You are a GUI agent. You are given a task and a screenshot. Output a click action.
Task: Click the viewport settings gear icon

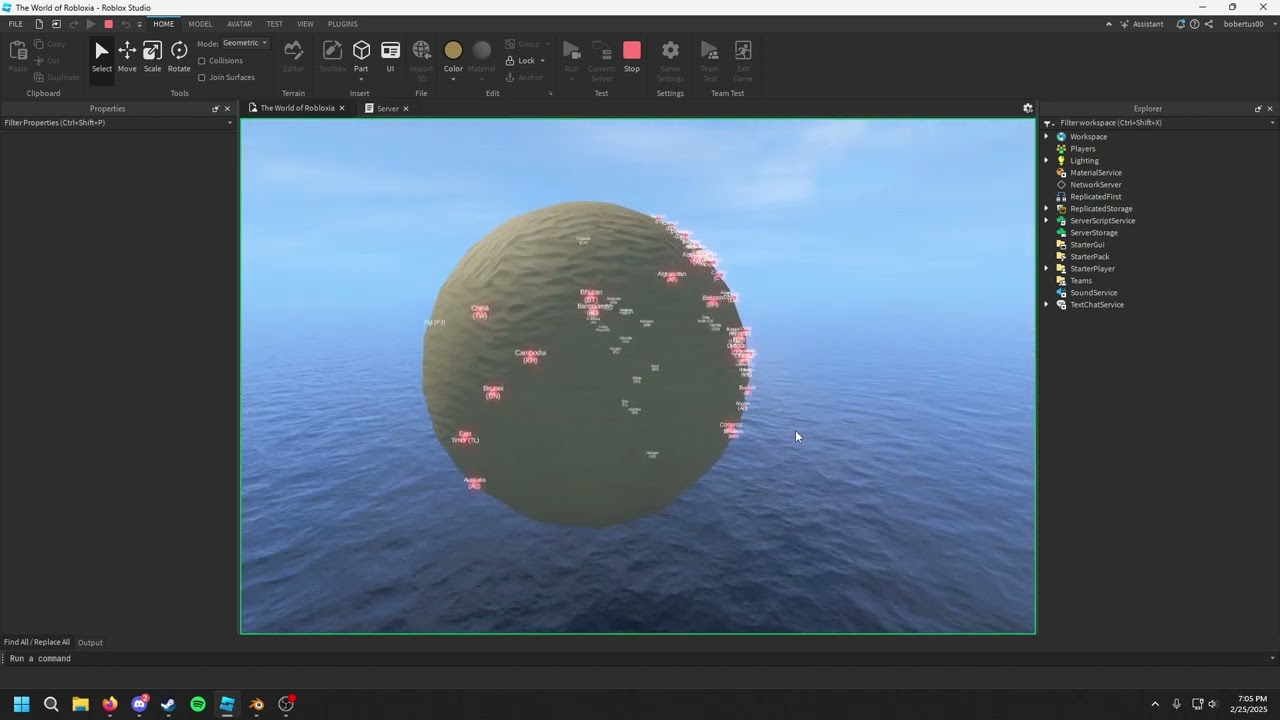pos(1027,108)
